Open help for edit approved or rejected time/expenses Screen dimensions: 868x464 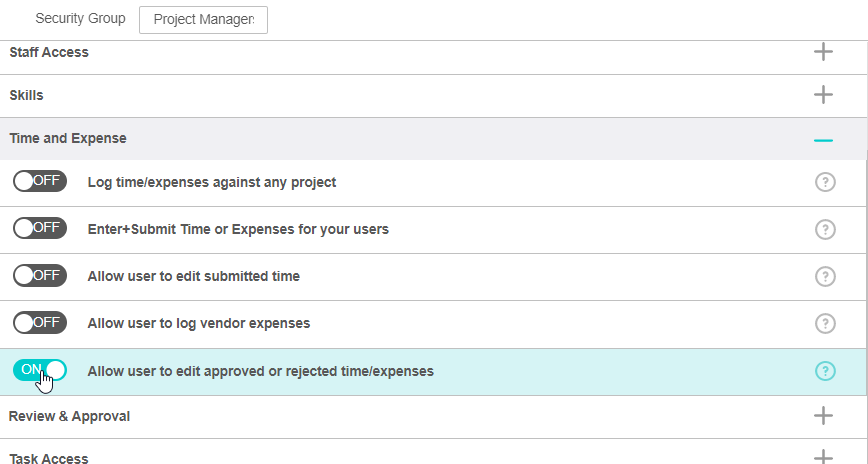[825, 371]
